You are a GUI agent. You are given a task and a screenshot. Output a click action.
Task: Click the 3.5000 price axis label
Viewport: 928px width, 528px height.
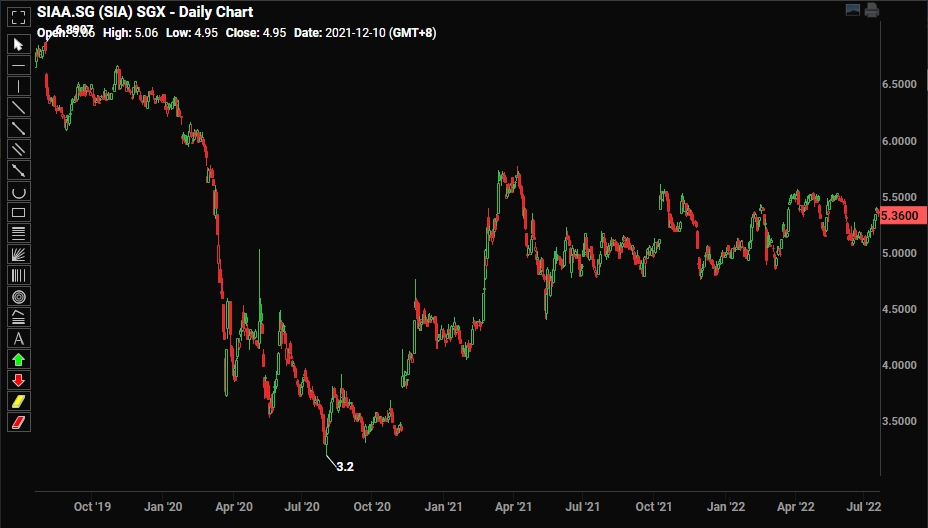(899, 421)
